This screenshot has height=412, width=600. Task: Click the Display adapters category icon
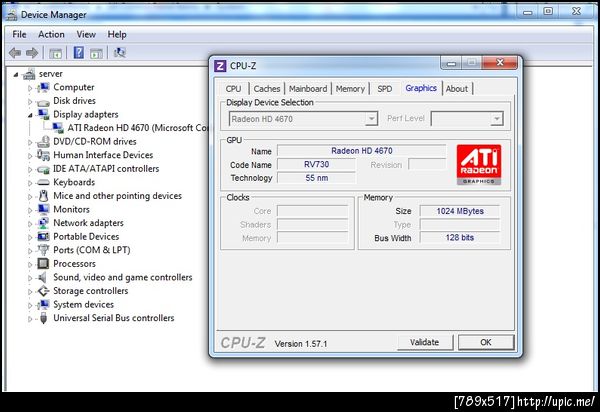(43, 114)
